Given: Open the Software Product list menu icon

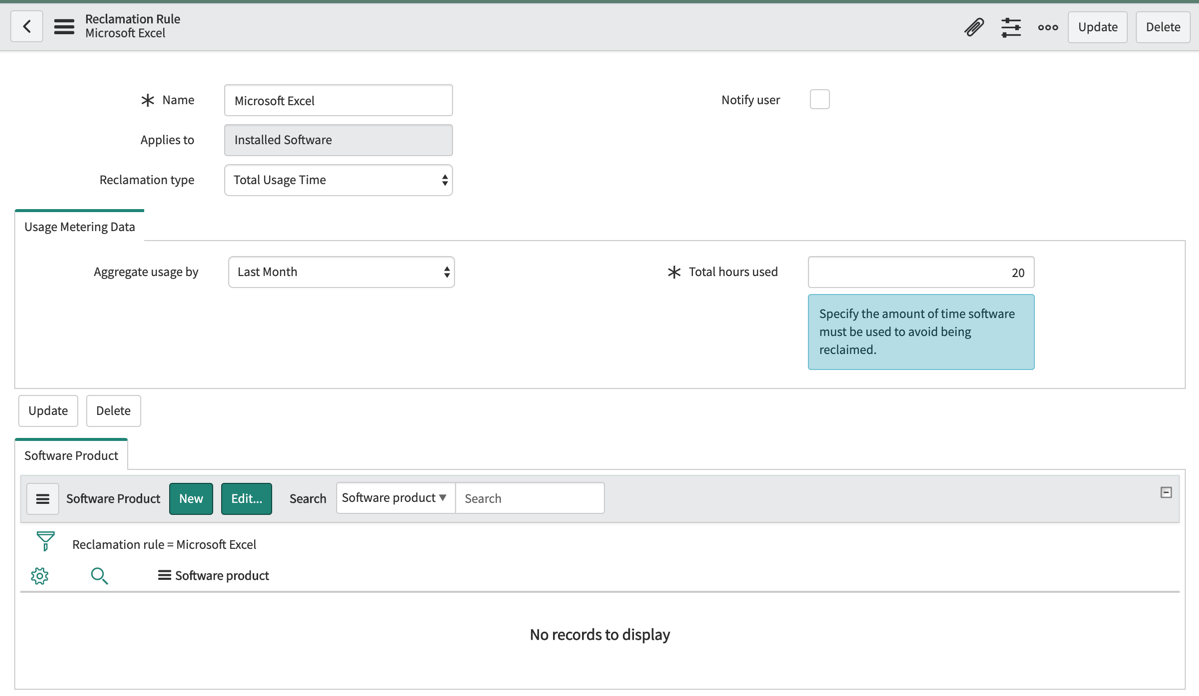Looking at the screenshot, I should click(43, 499).
